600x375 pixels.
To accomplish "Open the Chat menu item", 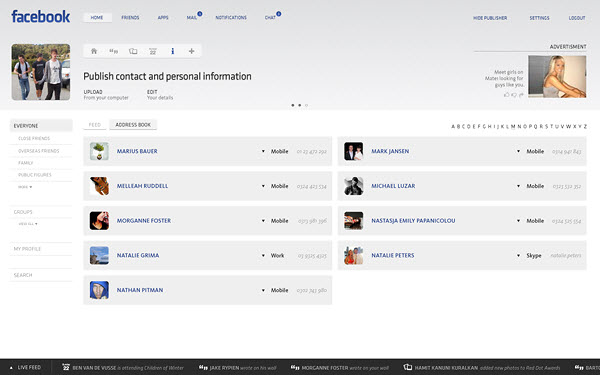I will (x=270, y=18).
